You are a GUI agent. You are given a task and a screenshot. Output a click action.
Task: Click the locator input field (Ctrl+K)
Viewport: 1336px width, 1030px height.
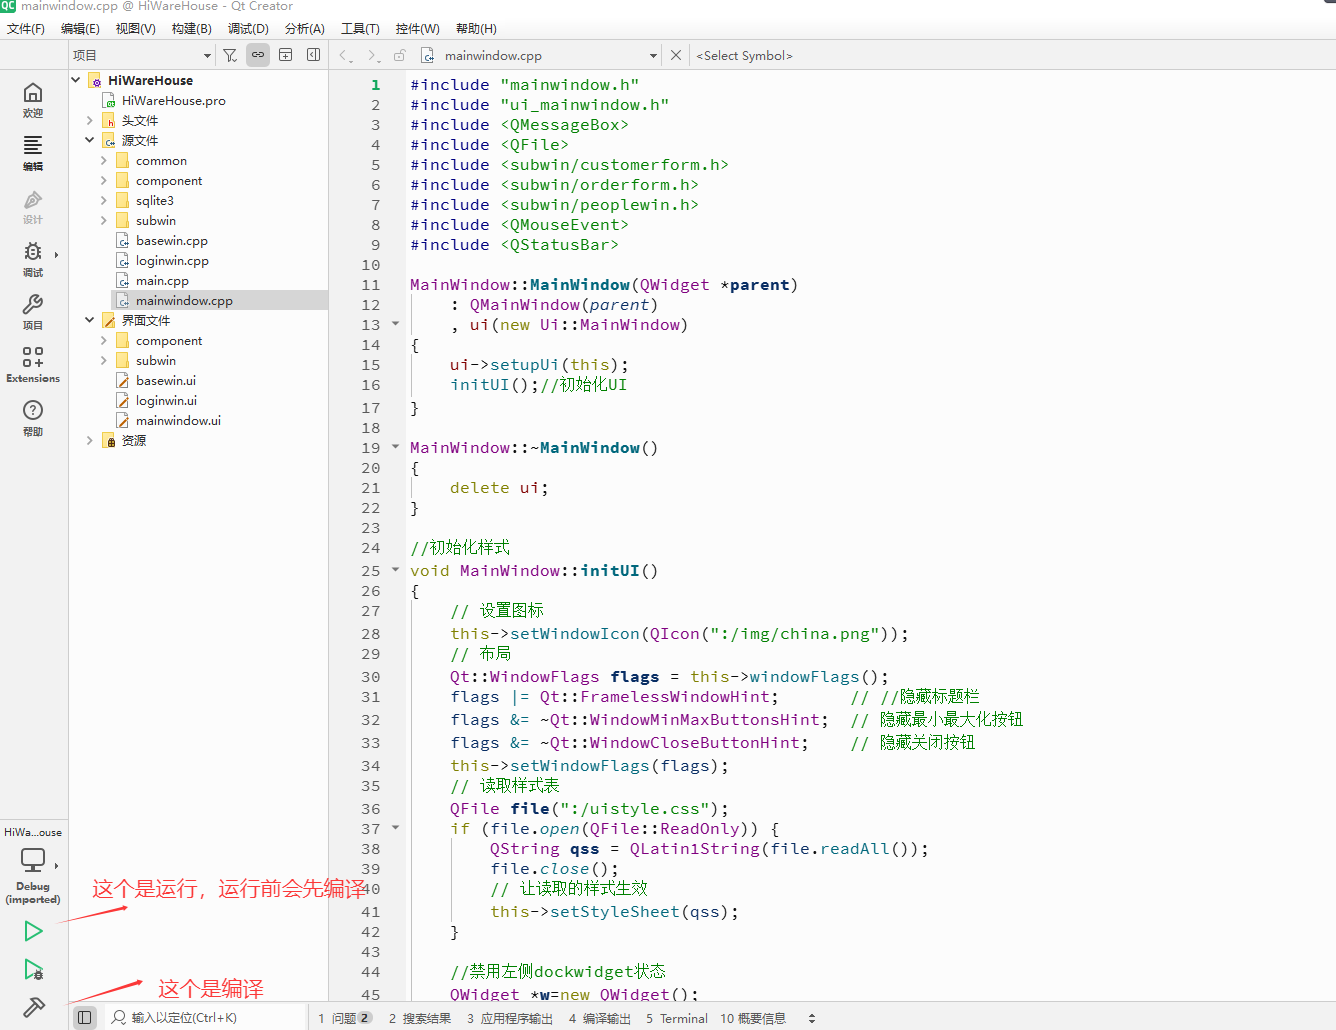pyautogui.click(x=205, y=1017)
